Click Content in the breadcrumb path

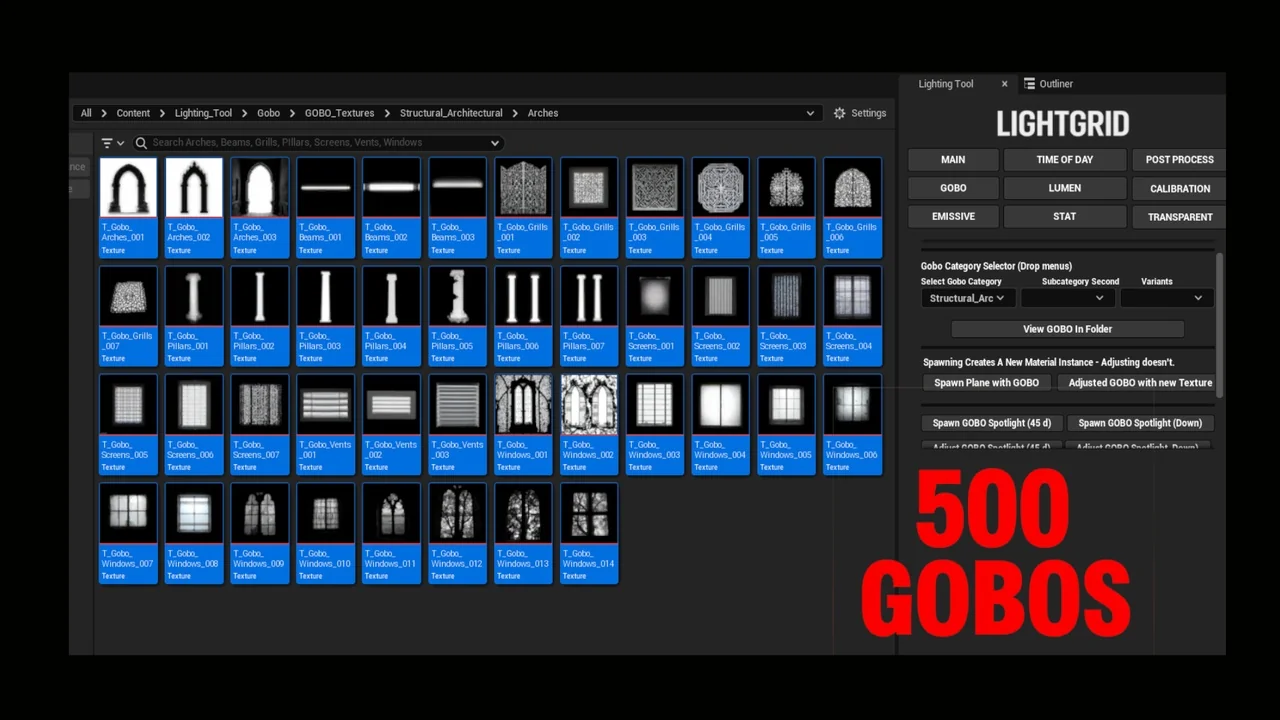[x=133, y=113]
